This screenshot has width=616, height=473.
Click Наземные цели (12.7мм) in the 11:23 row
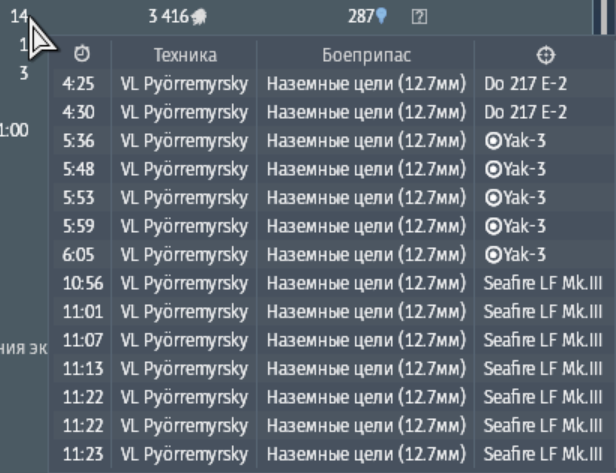pyautogui.click(x=366, y=455)
